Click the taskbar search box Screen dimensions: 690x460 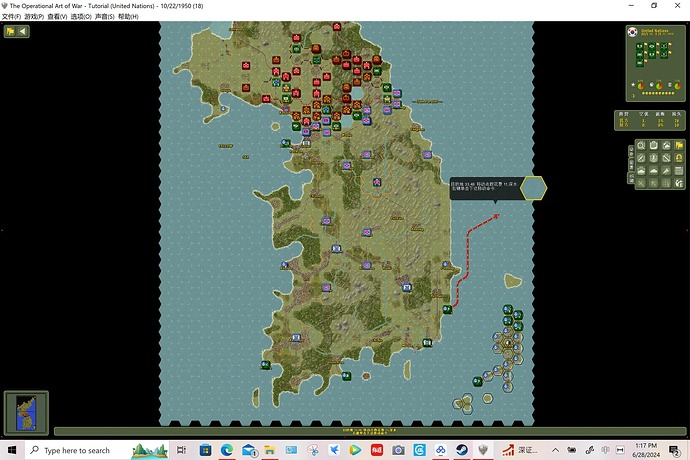(x=97, y=450)
